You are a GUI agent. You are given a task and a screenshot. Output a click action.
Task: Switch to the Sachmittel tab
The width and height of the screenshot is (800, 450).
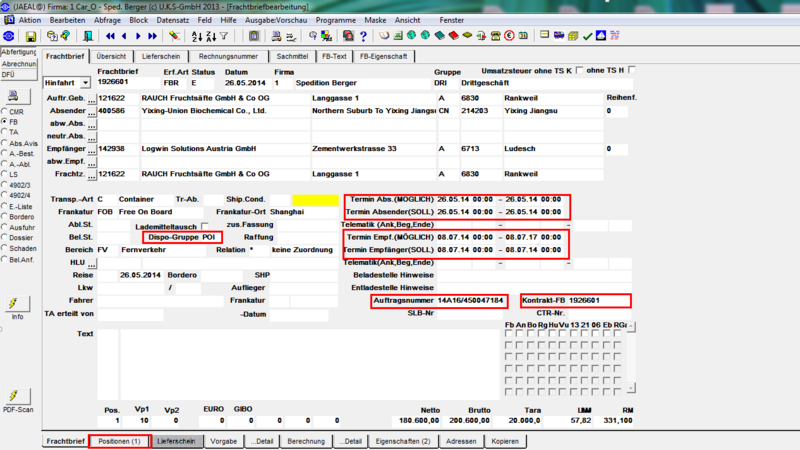click(292, 57)
